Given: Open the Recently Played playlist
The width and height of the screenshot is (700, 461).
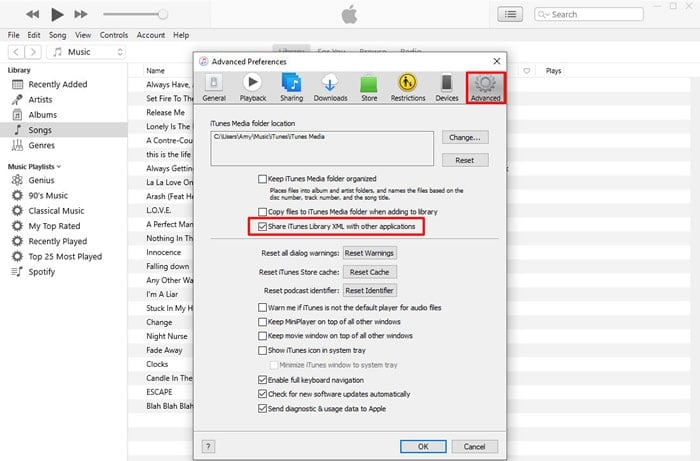Looking at the screenshot, I should [58, 241].
